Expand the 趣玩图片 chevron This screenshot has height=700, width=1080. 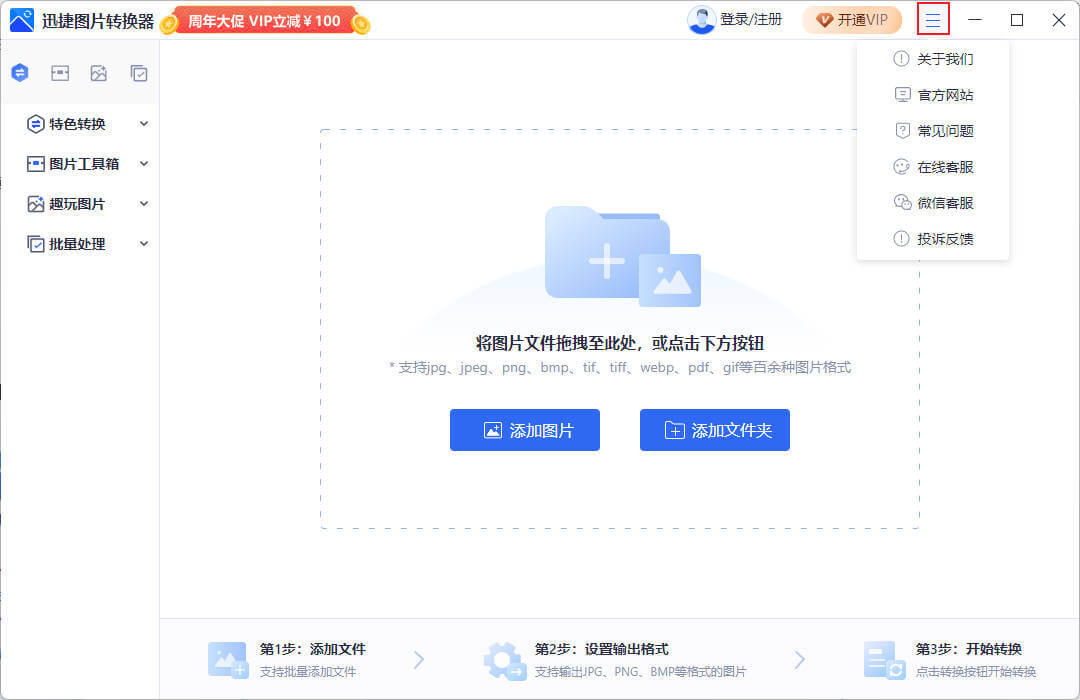pyautogui.click(x=144, y=204)
